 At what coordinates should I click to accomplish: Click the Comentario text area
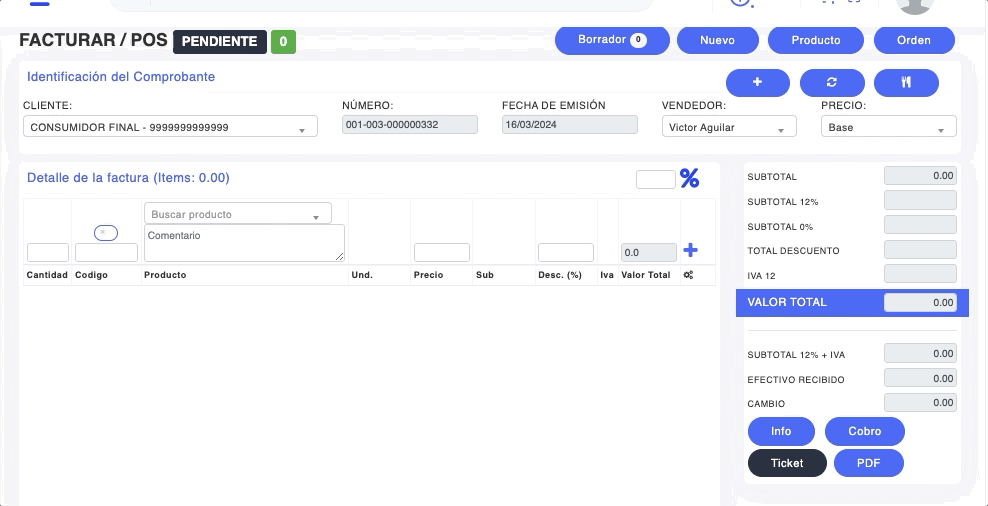coord(244,242)
